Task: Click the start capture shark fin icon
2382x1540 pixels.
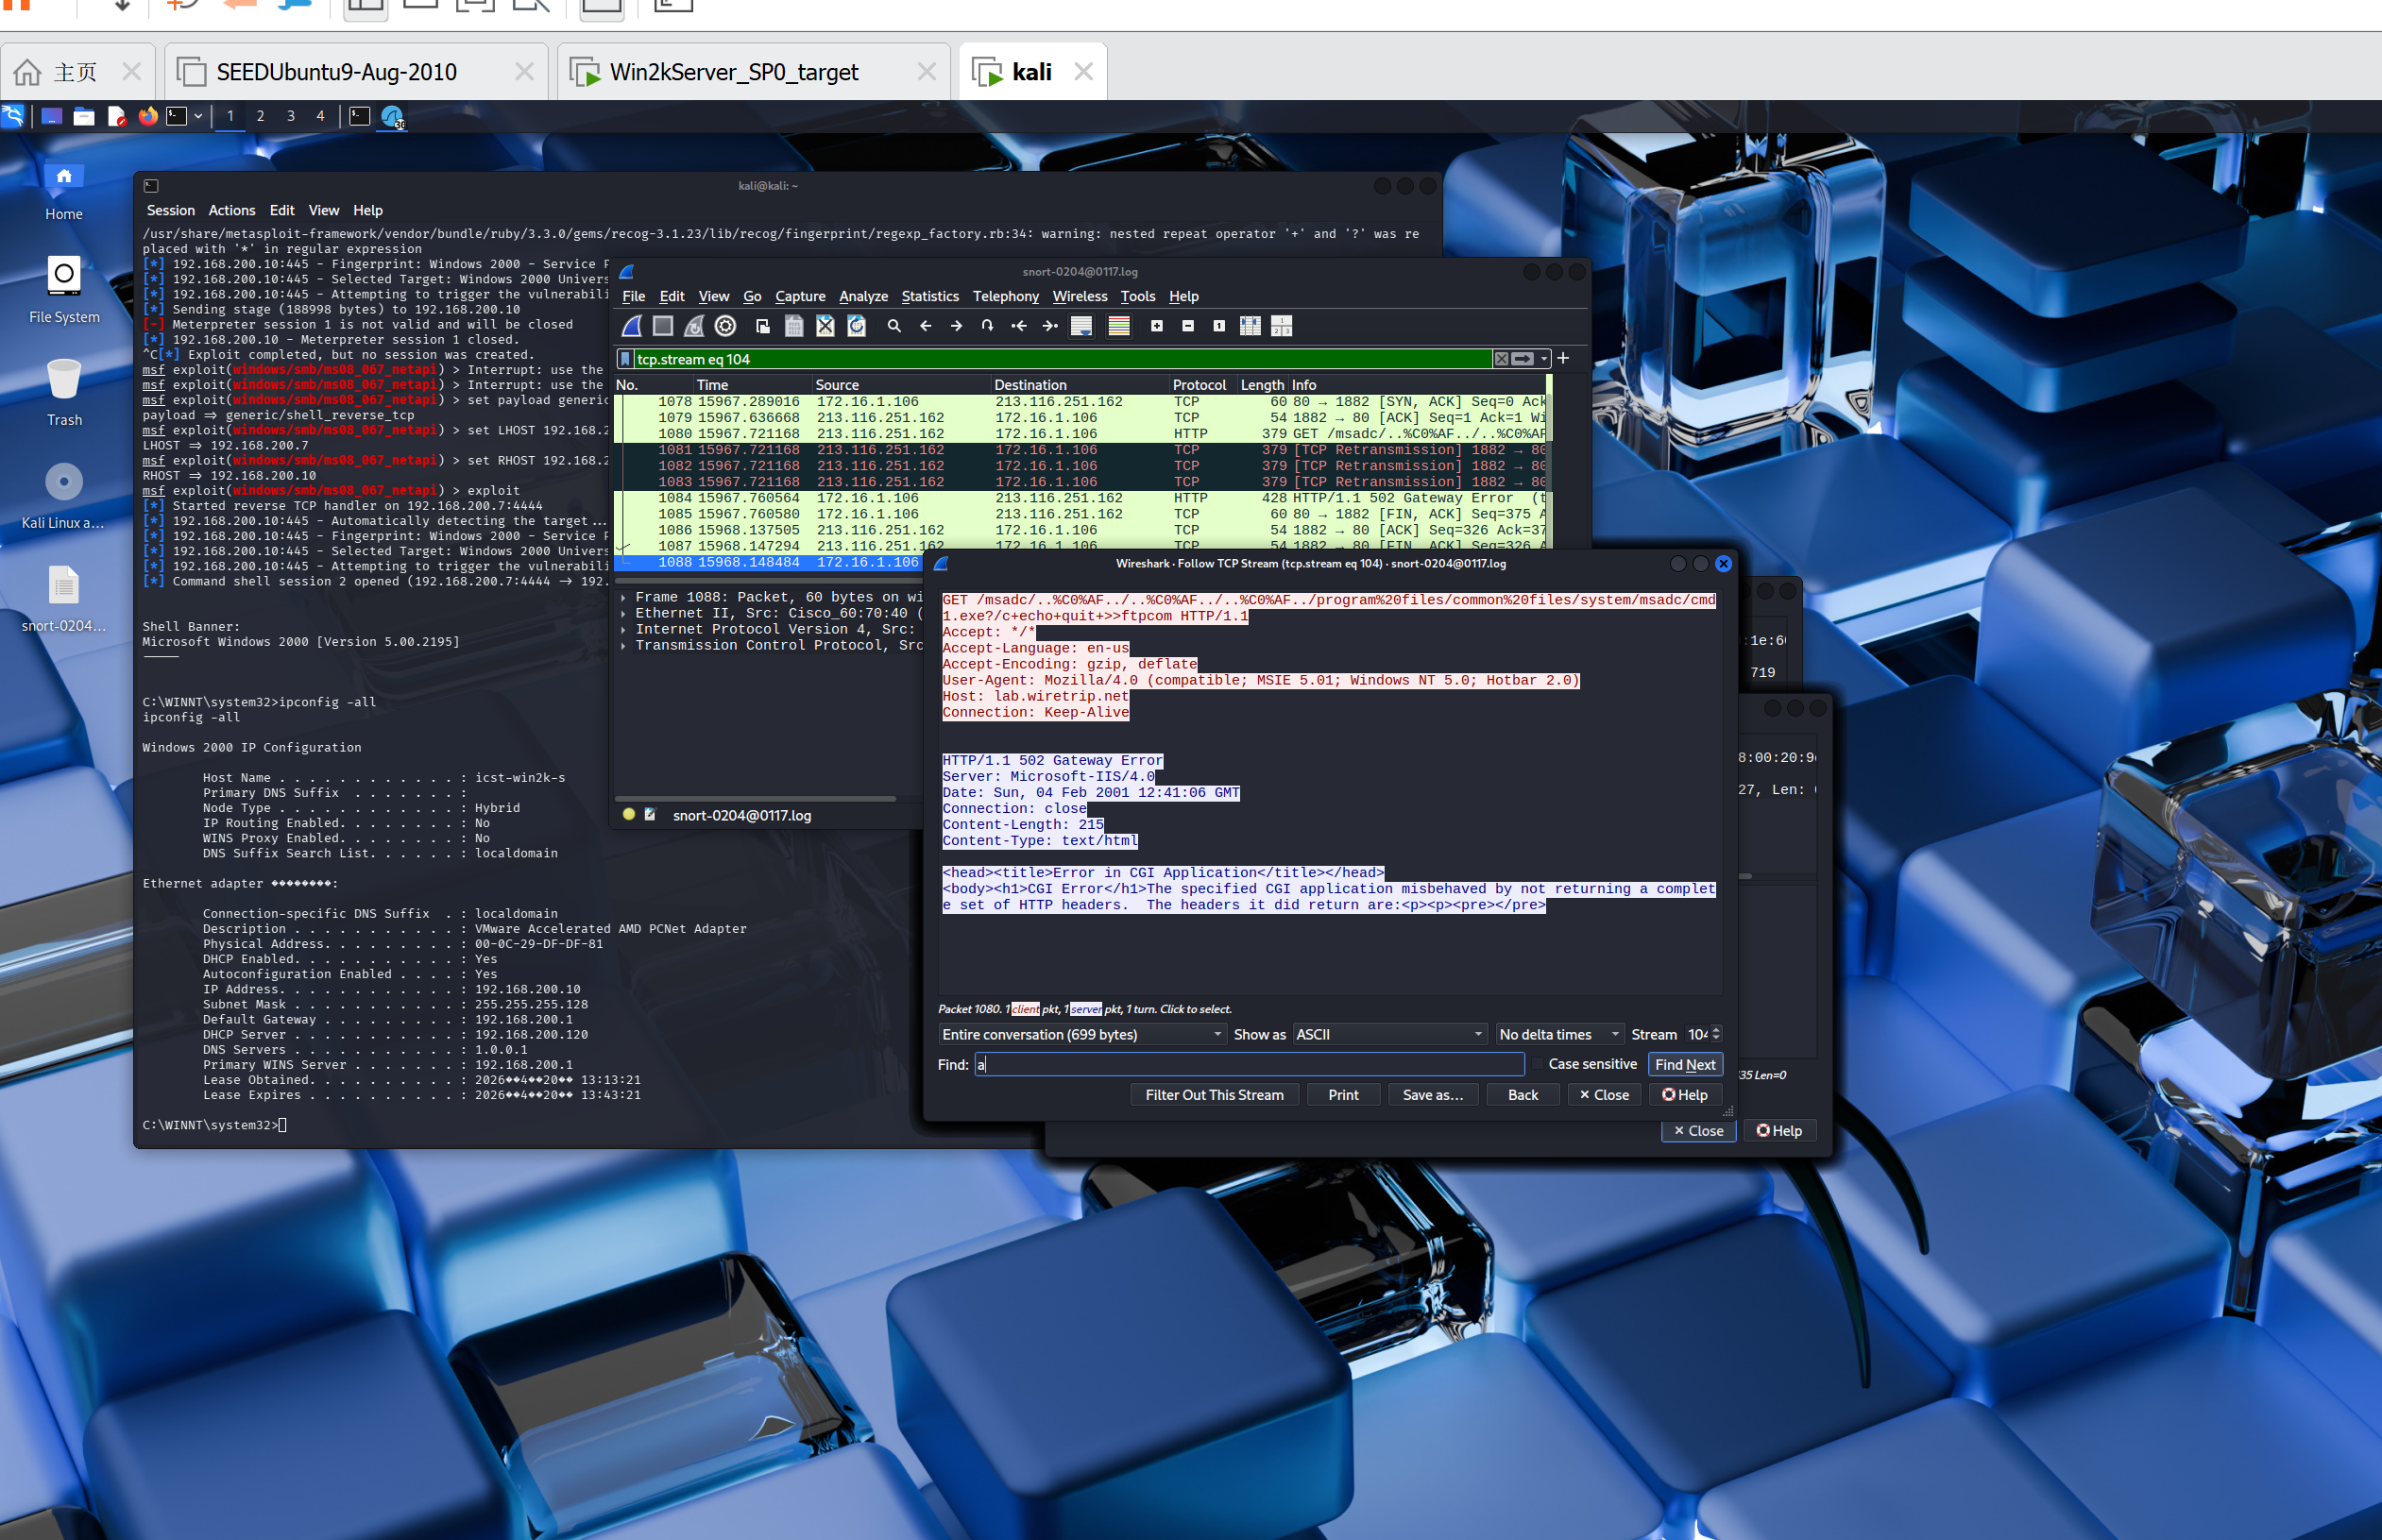Action: coord(632,326)
